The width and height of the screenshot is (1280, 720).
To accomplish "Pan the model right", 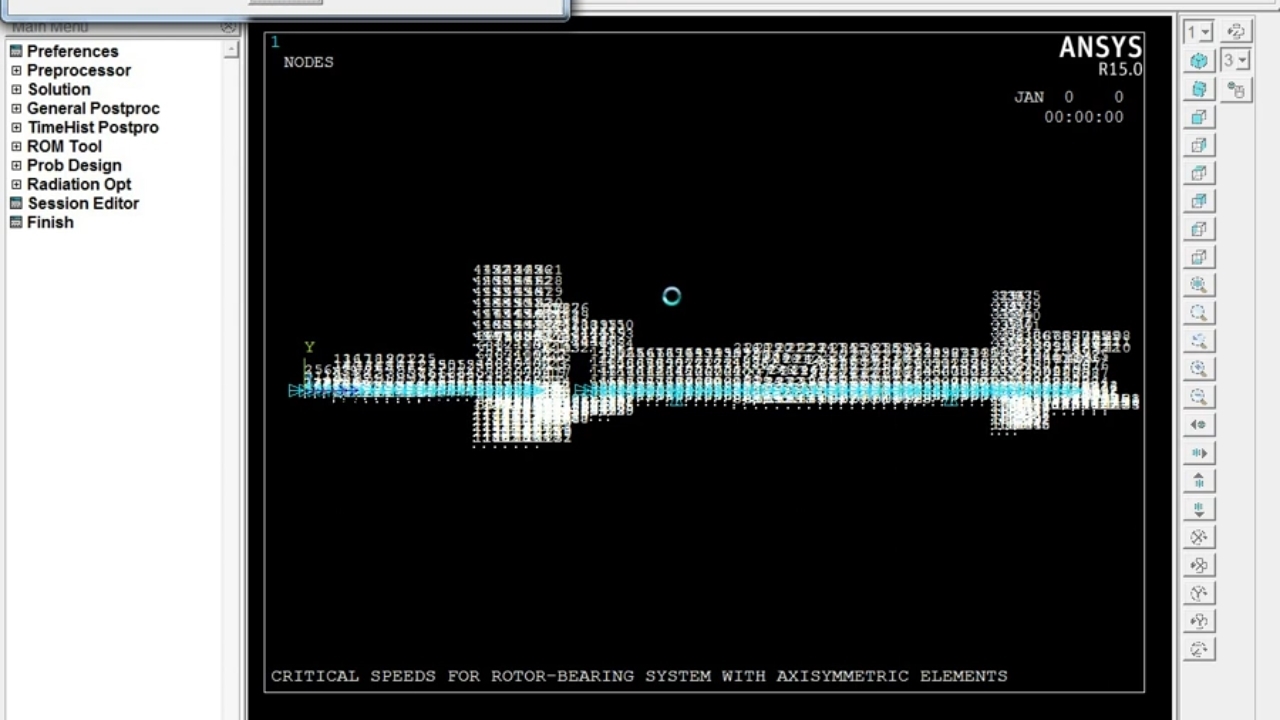I will point(1199,453).
